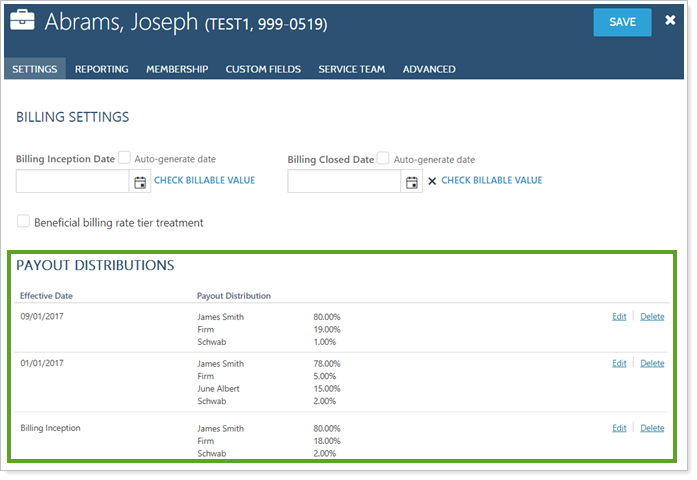Image resolution: width=697 pixels, height=480 pixels.
Task: Open the Membership tab
Action: (x=177, y=69)
